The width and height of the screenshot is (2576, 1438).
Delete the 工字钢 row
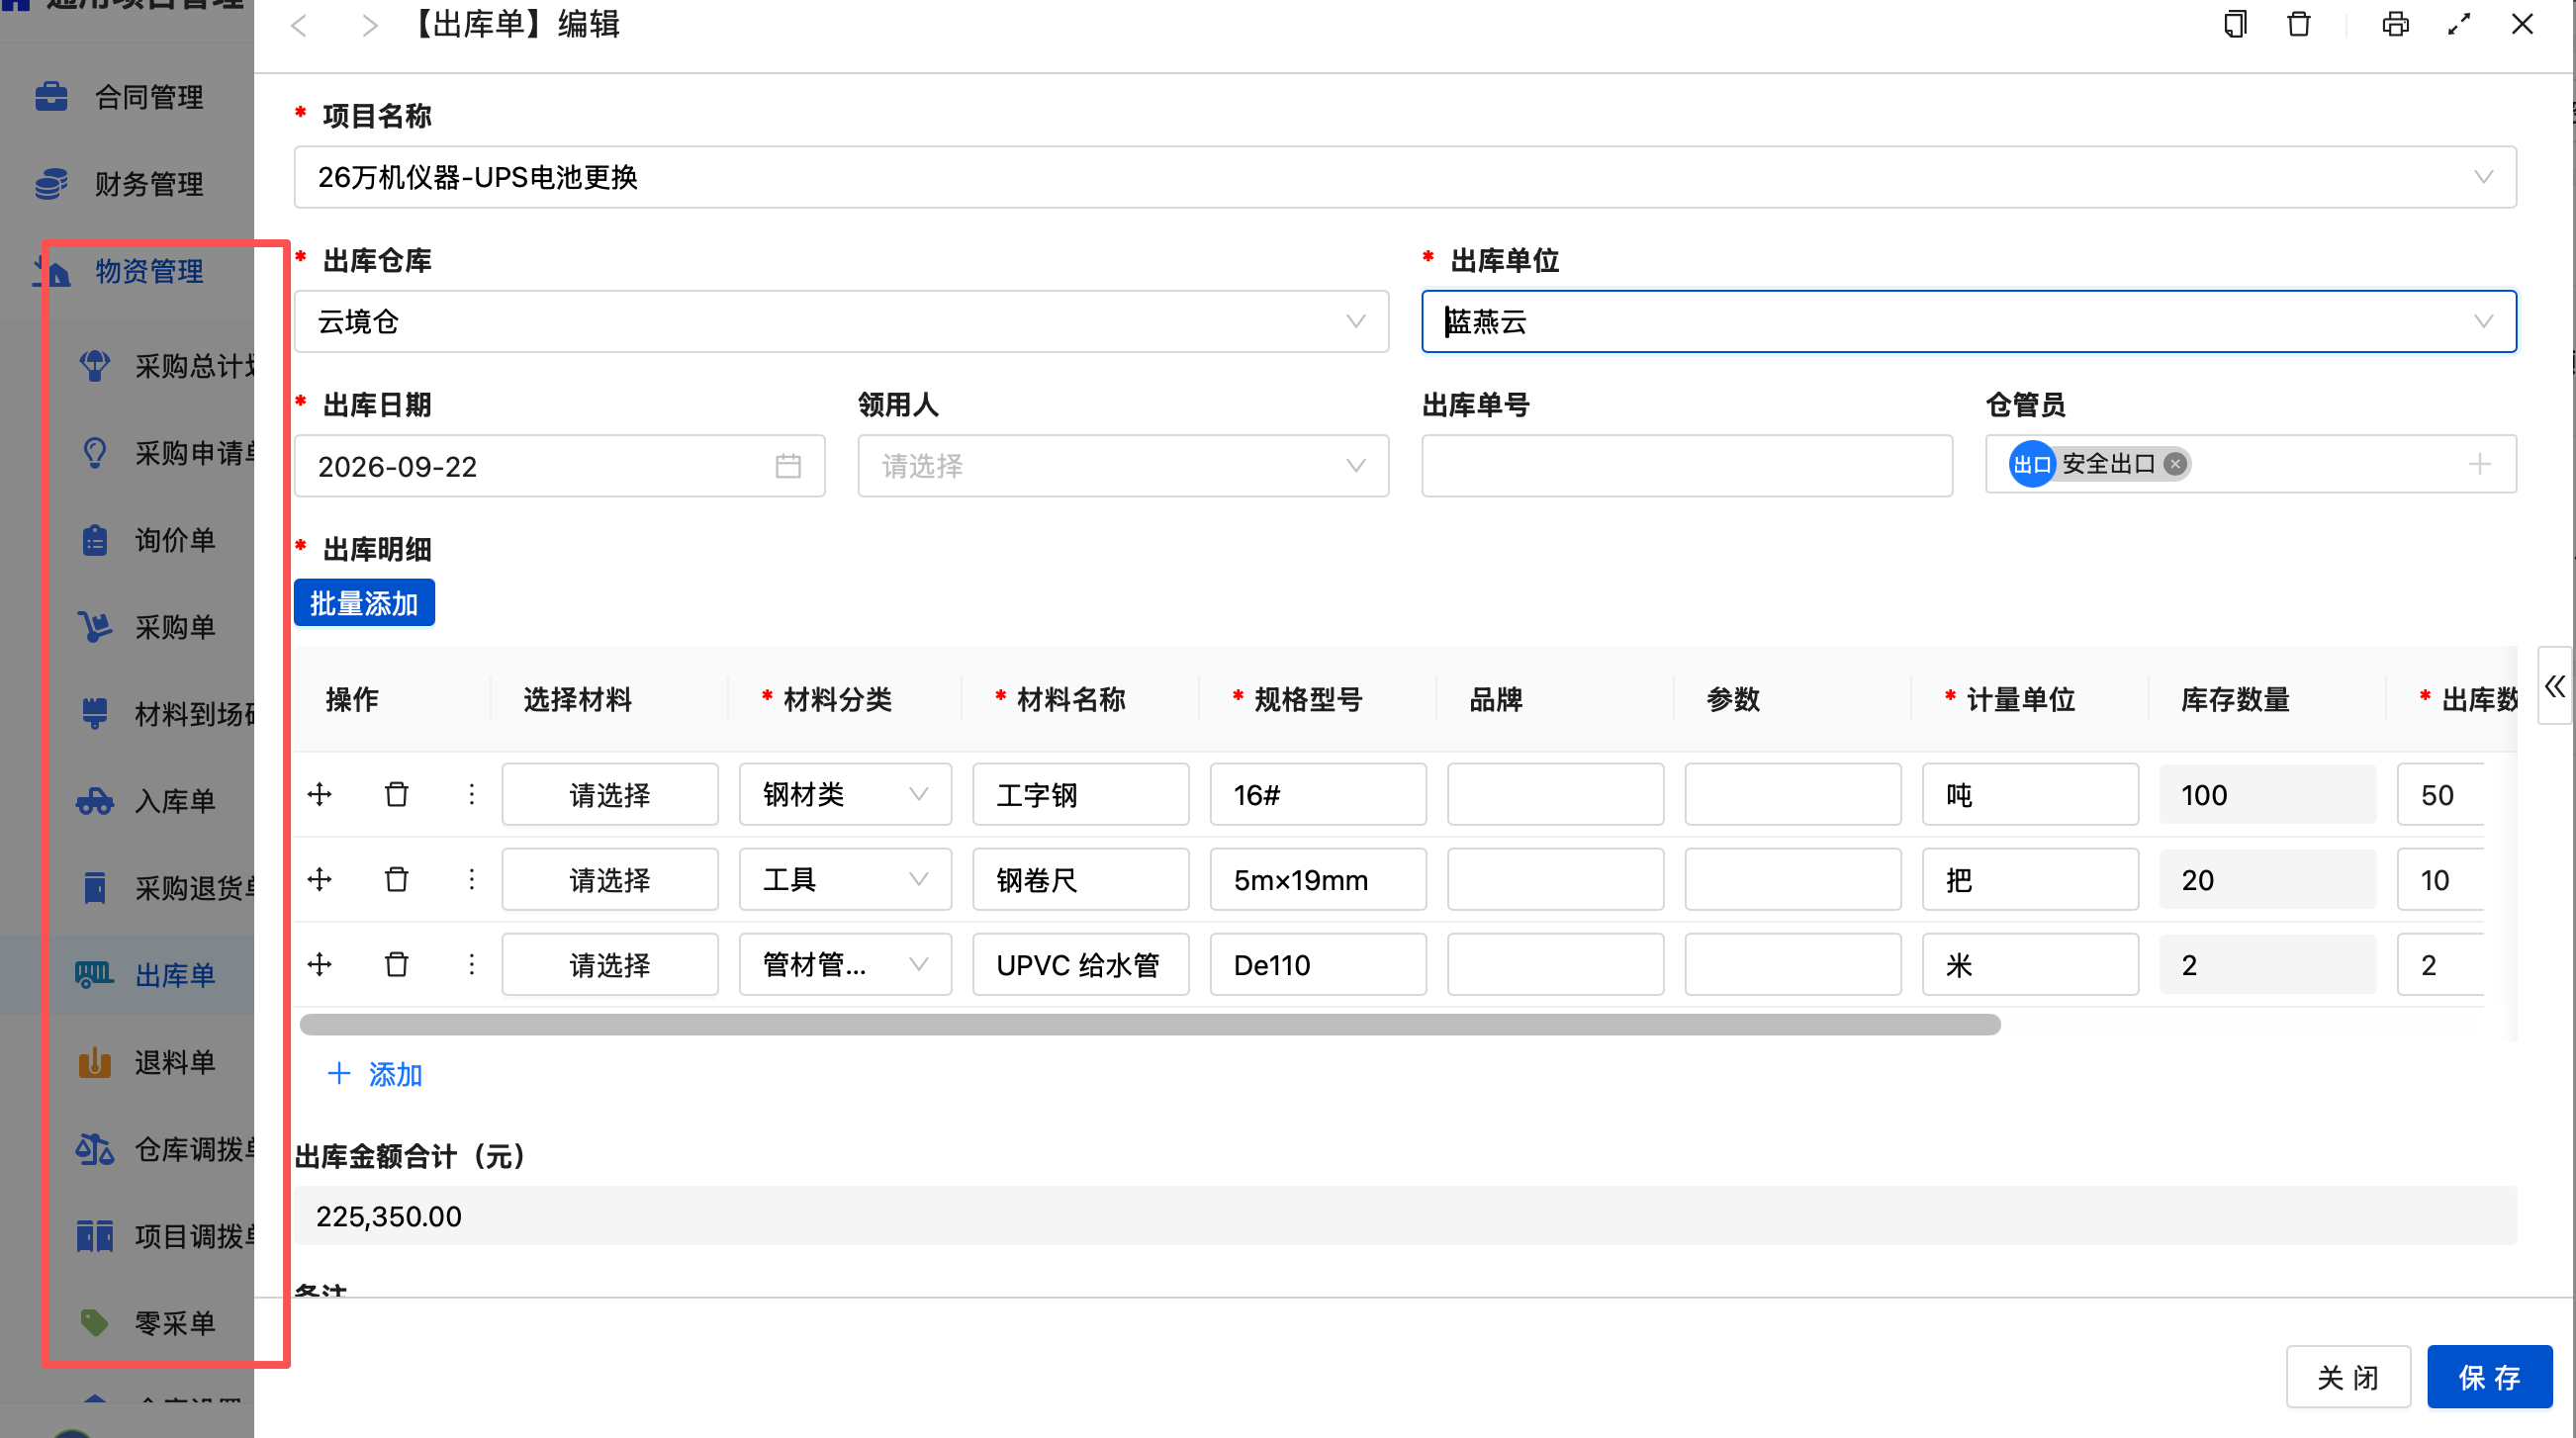tap(396, 795)
